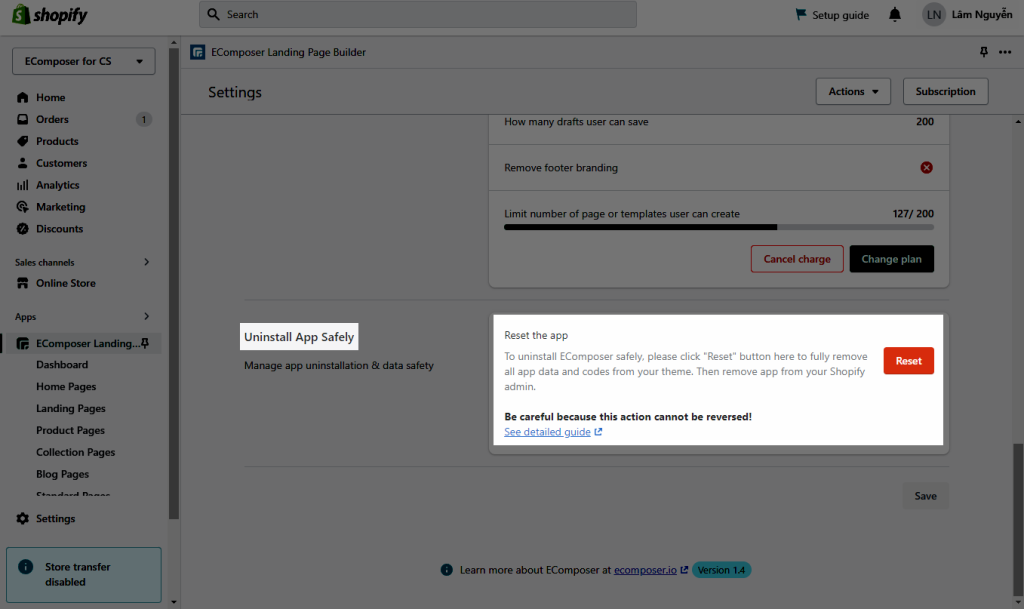This screenshot has width=1024, height=609.
Task: Click the Products sidebar label
Action: coord(57,141)
